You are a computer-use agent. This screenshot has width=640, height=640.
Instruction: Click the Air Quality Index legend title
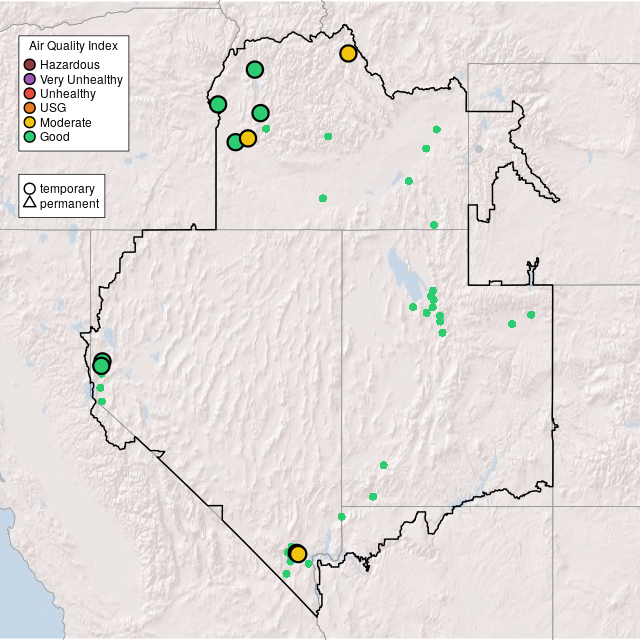point(74,46)
